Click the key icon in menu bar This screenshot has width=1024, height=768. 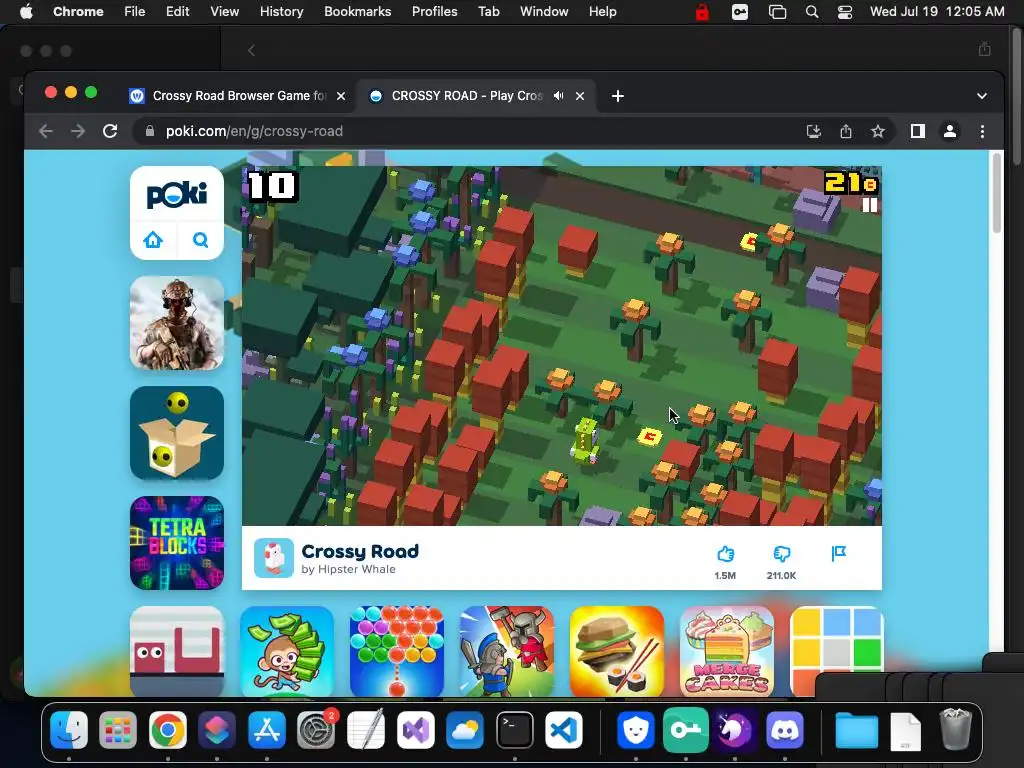[x=740, y=12]
